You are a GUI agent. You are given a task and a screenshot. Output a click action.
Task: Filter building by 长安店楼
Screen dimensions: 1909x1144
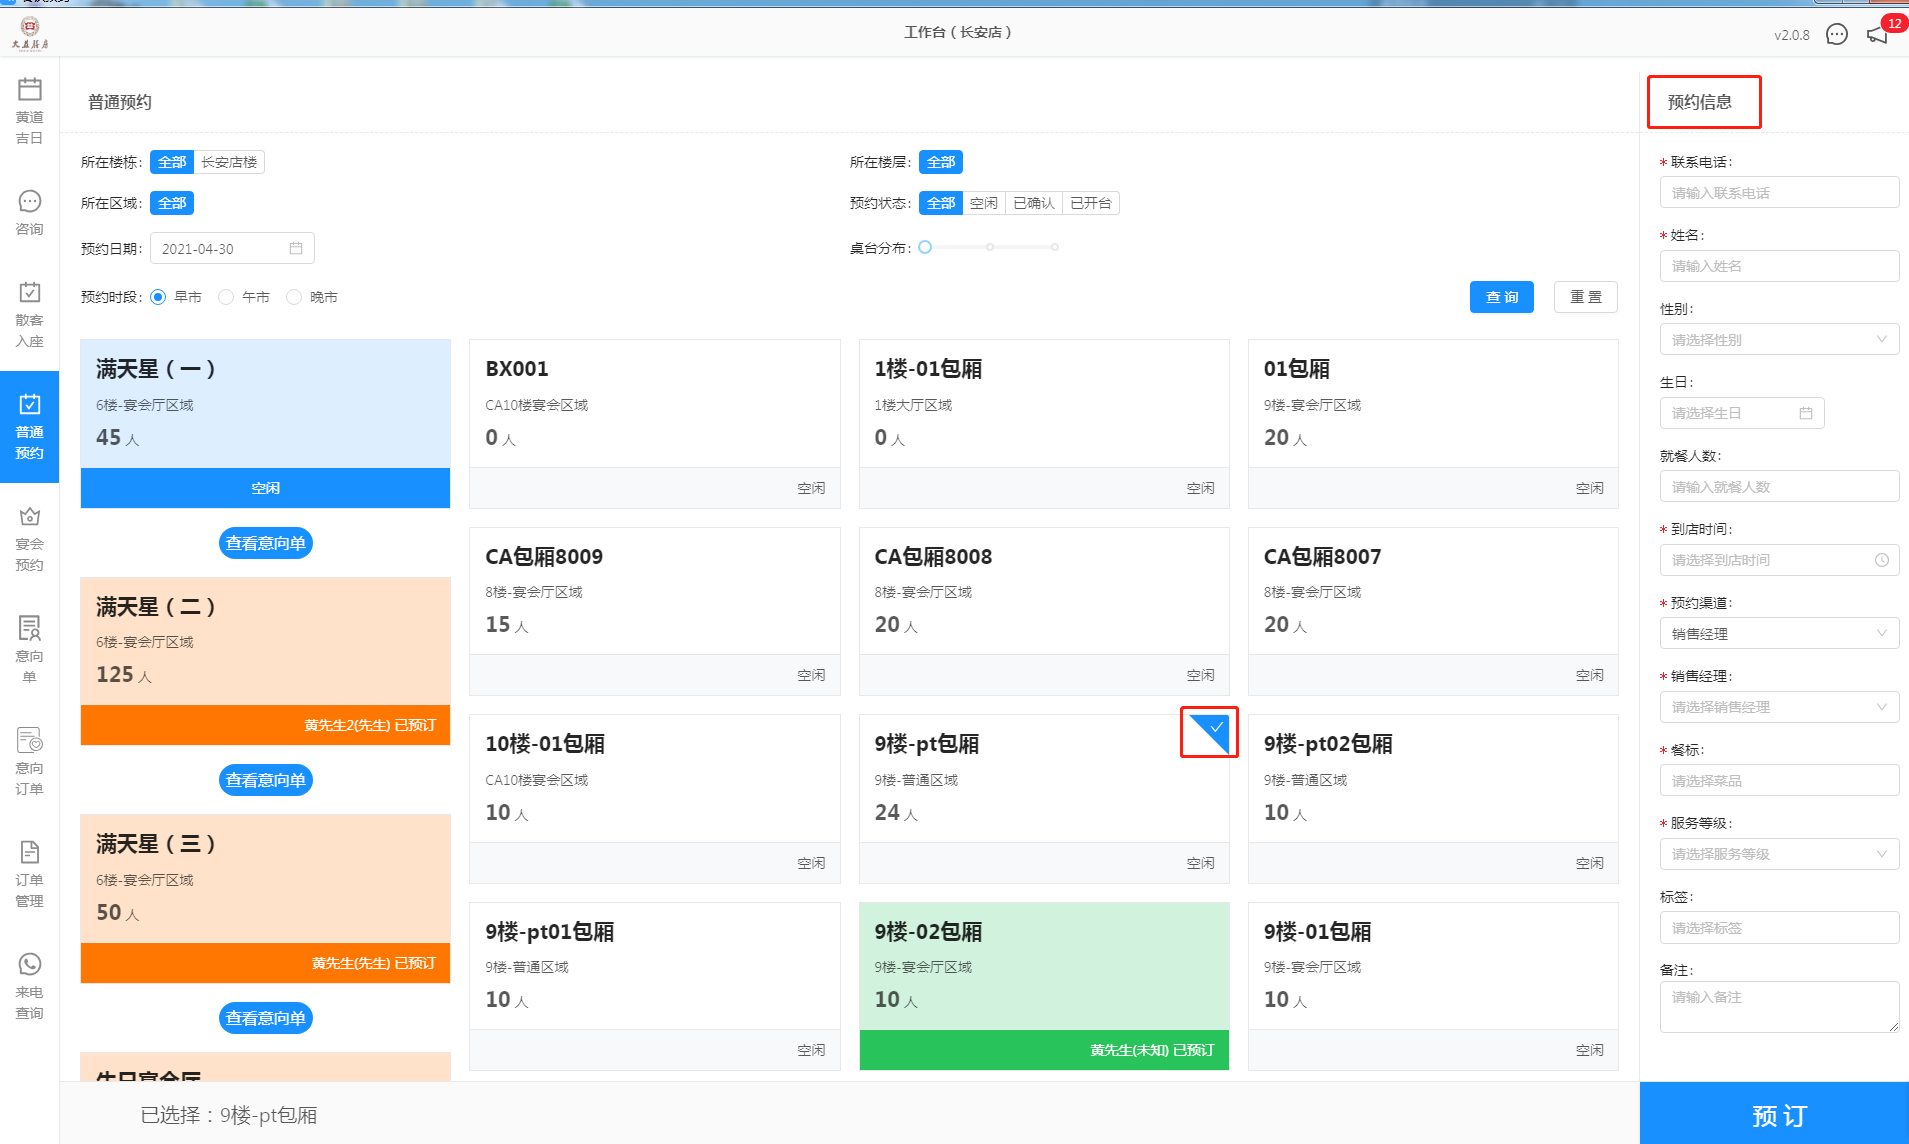click(229, 162)
